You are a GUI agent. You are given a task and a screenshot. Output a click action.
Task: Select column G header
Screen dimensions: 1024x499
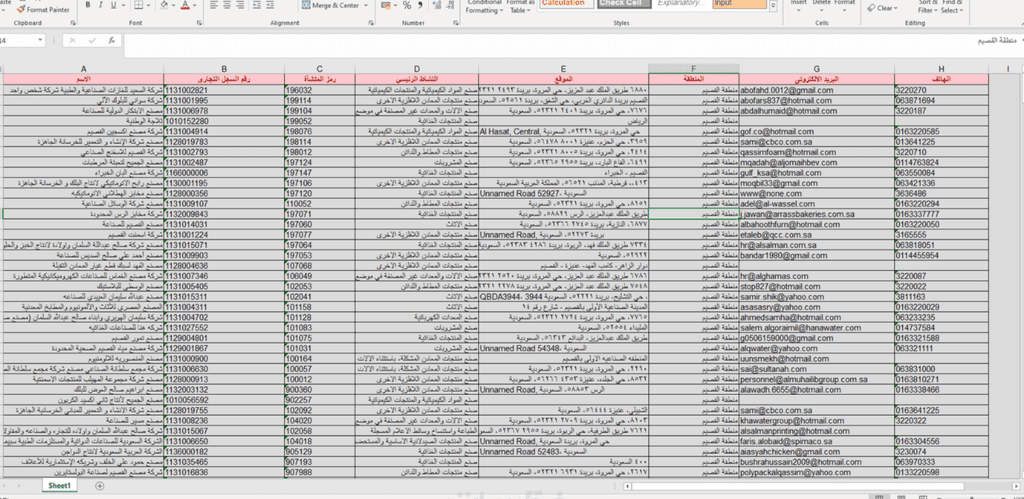(816, 68)
